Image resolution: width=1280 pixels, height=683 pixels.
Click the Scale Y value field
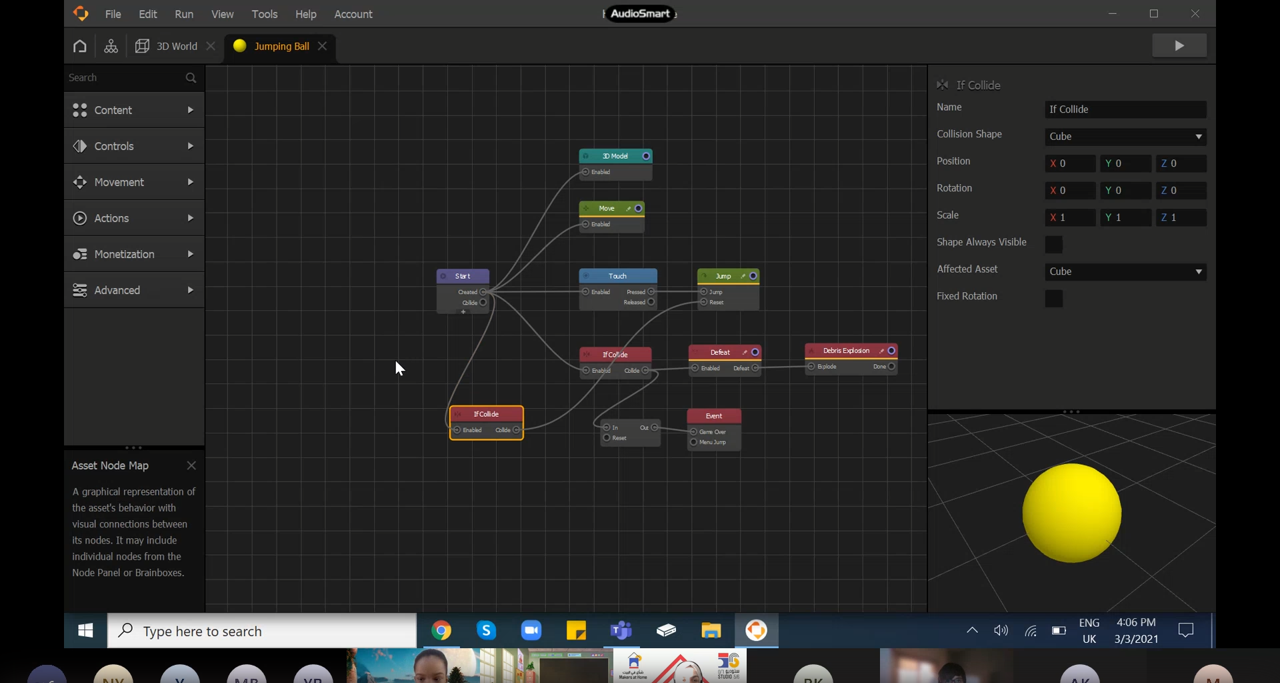point(1126,217)
